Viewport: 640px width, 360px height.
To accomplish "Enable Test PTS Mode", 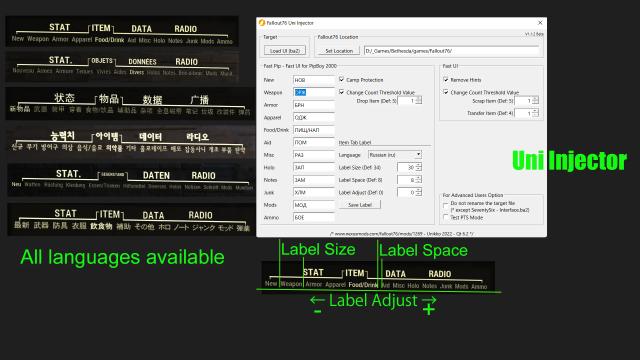I will tap(446, 218).
